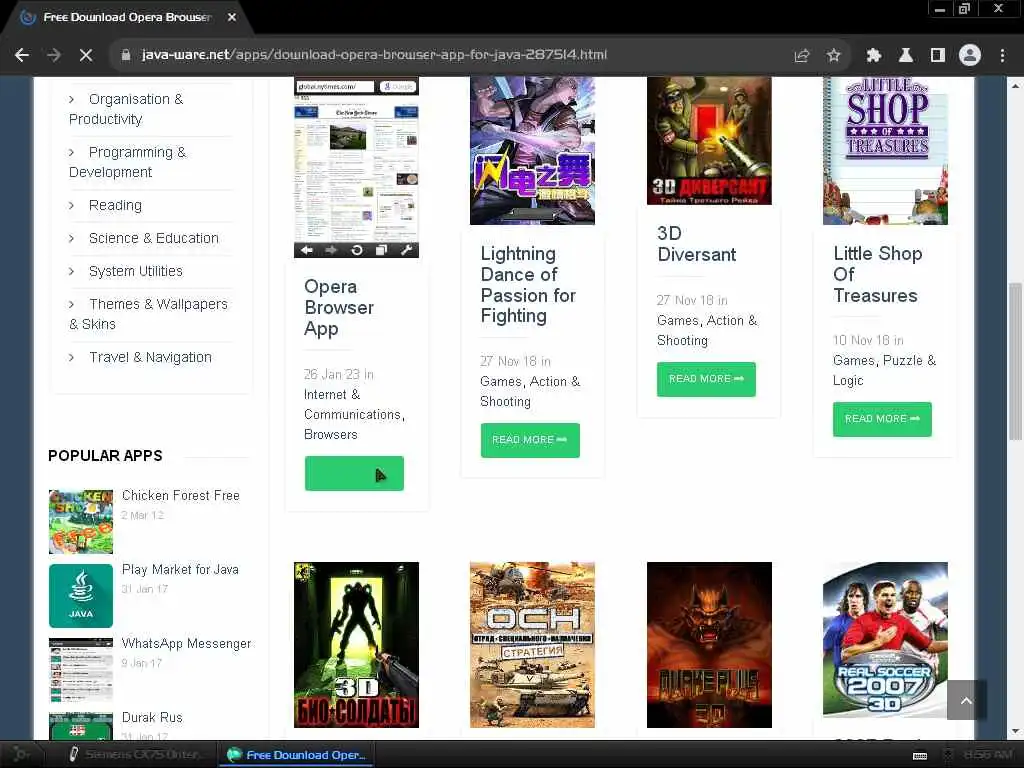The image size is (1024, 768).
Task: Open the Science & Education category
Action: point(153,238)
